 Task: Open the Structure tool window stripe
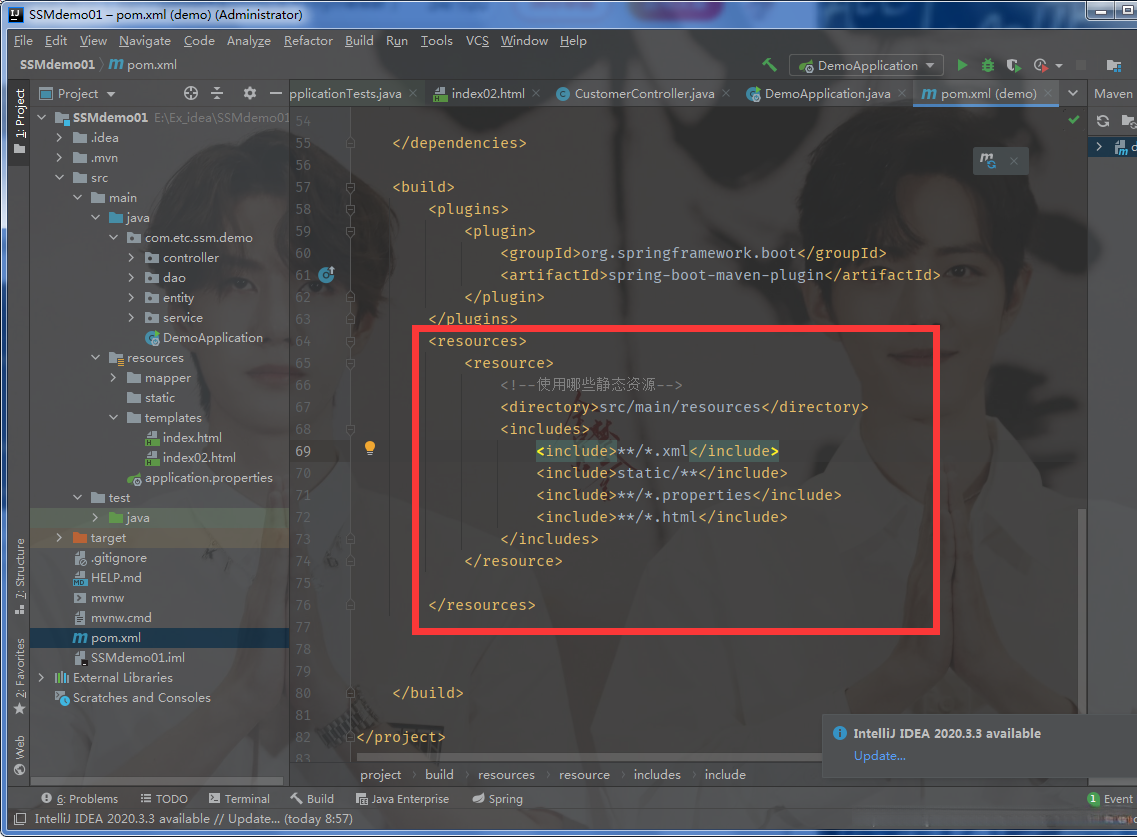point(20,577)
